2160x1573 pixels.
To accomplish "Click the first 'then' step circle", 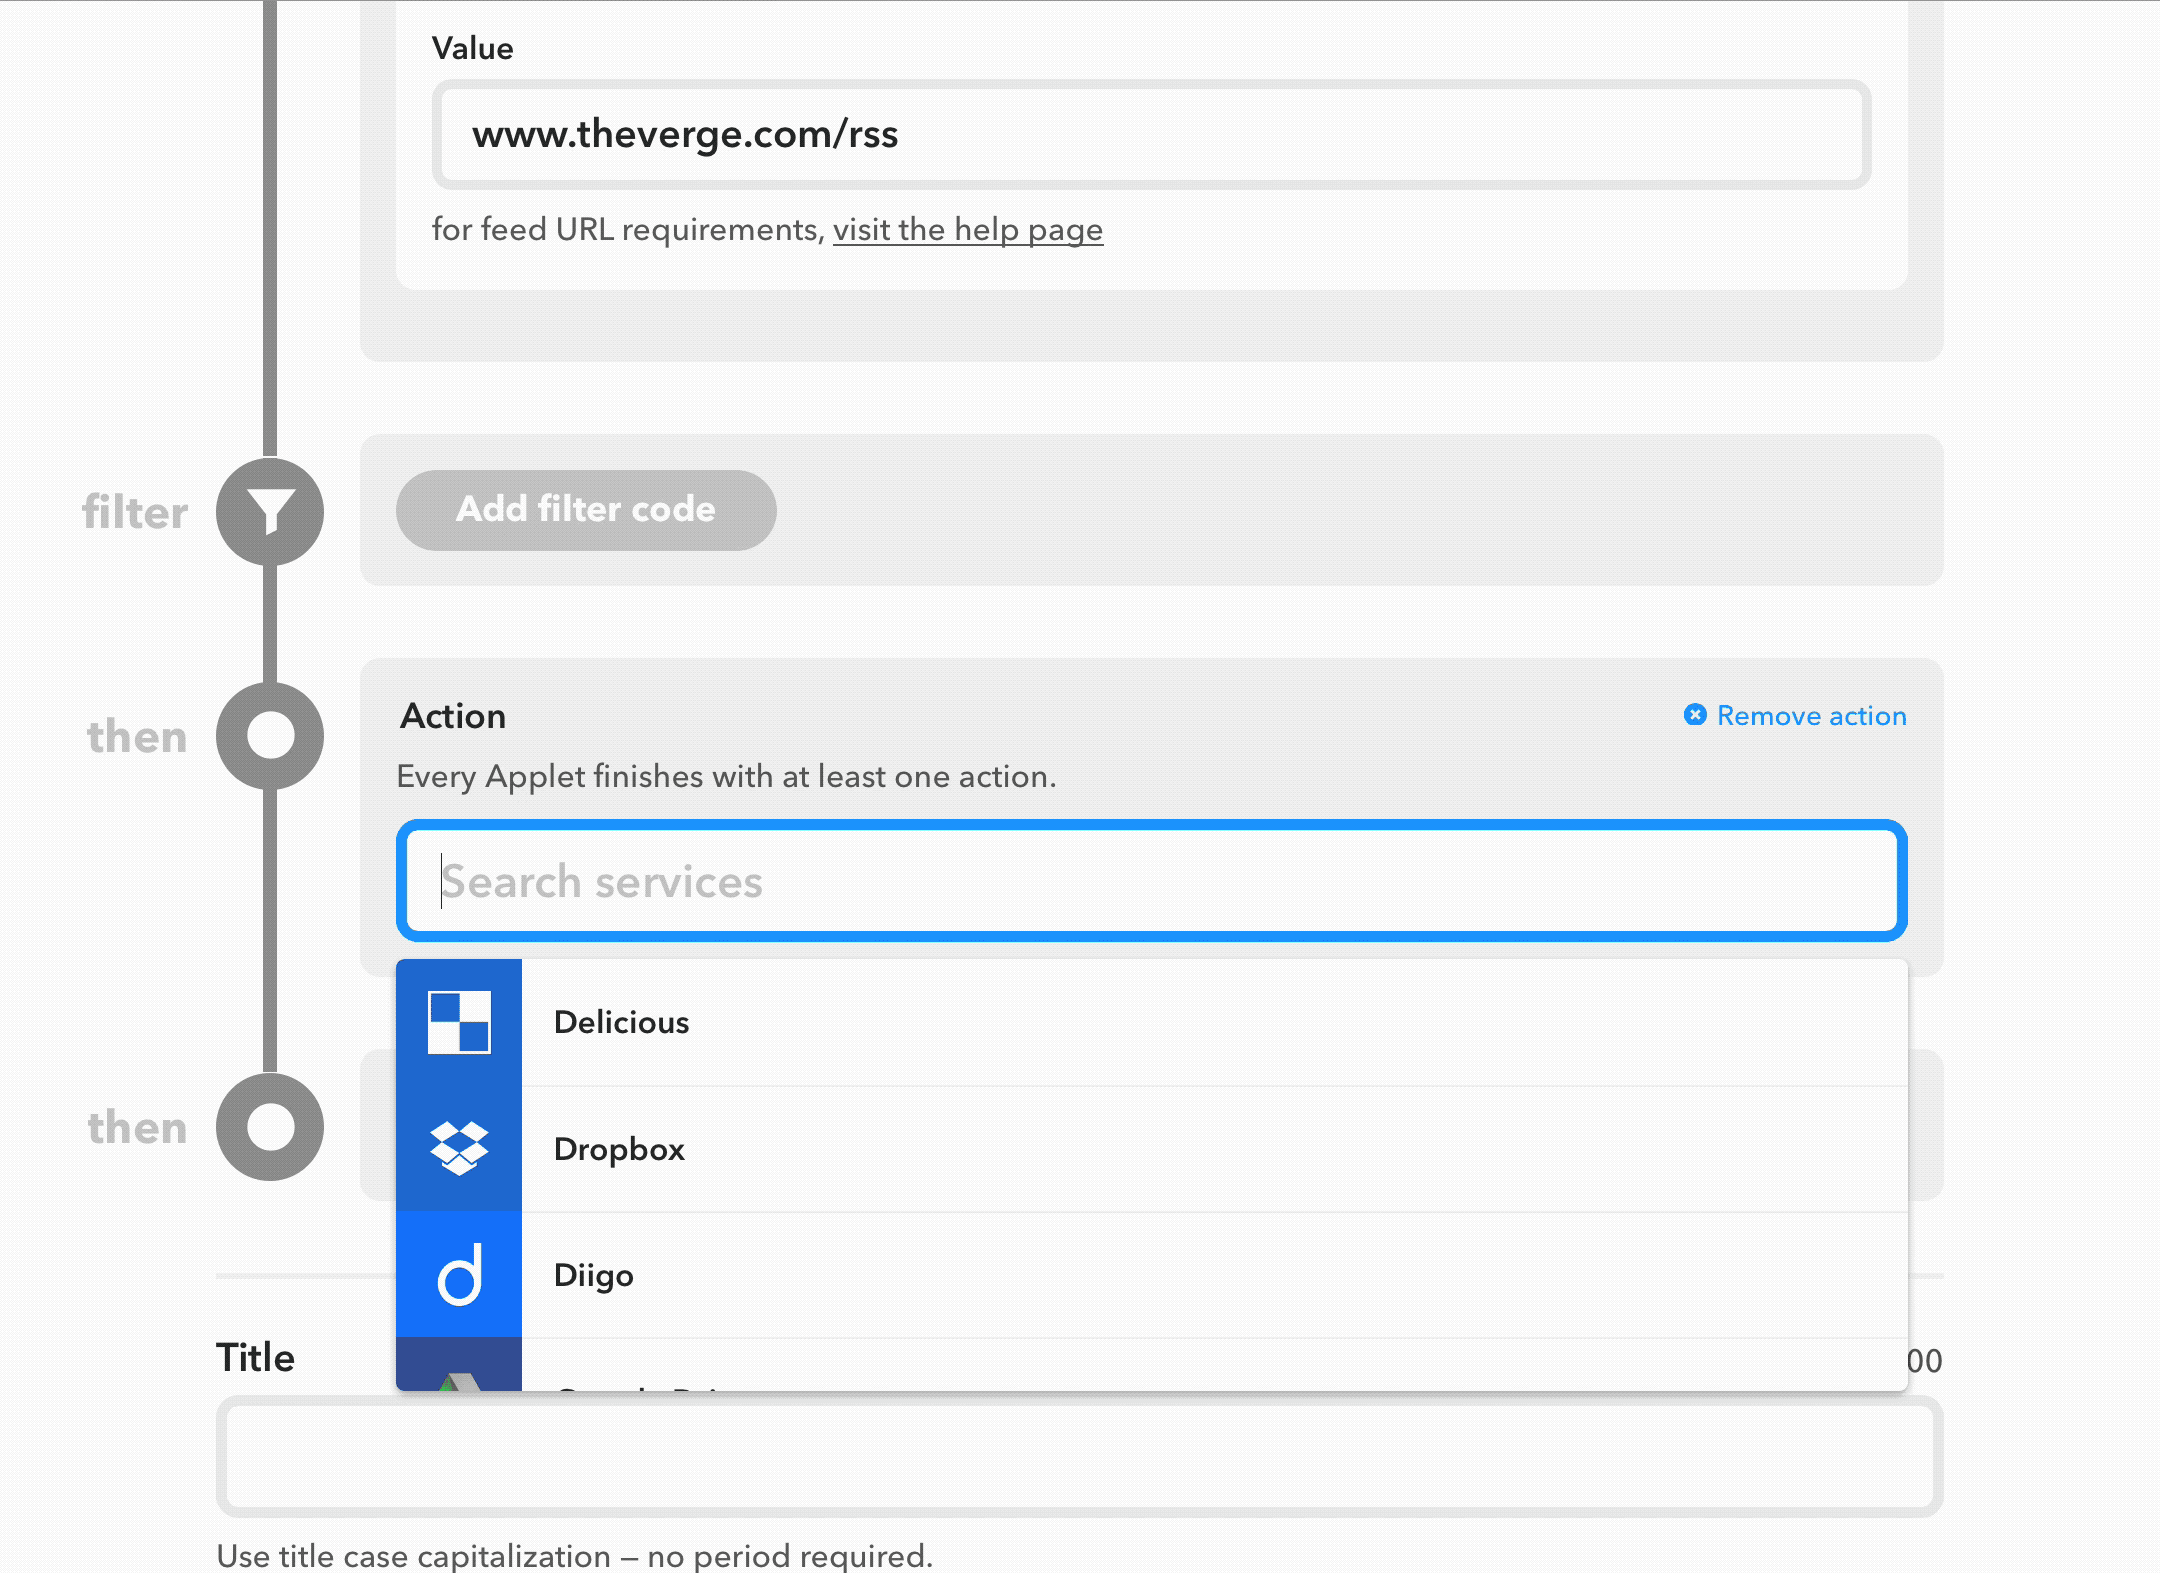I will [270, 736].
